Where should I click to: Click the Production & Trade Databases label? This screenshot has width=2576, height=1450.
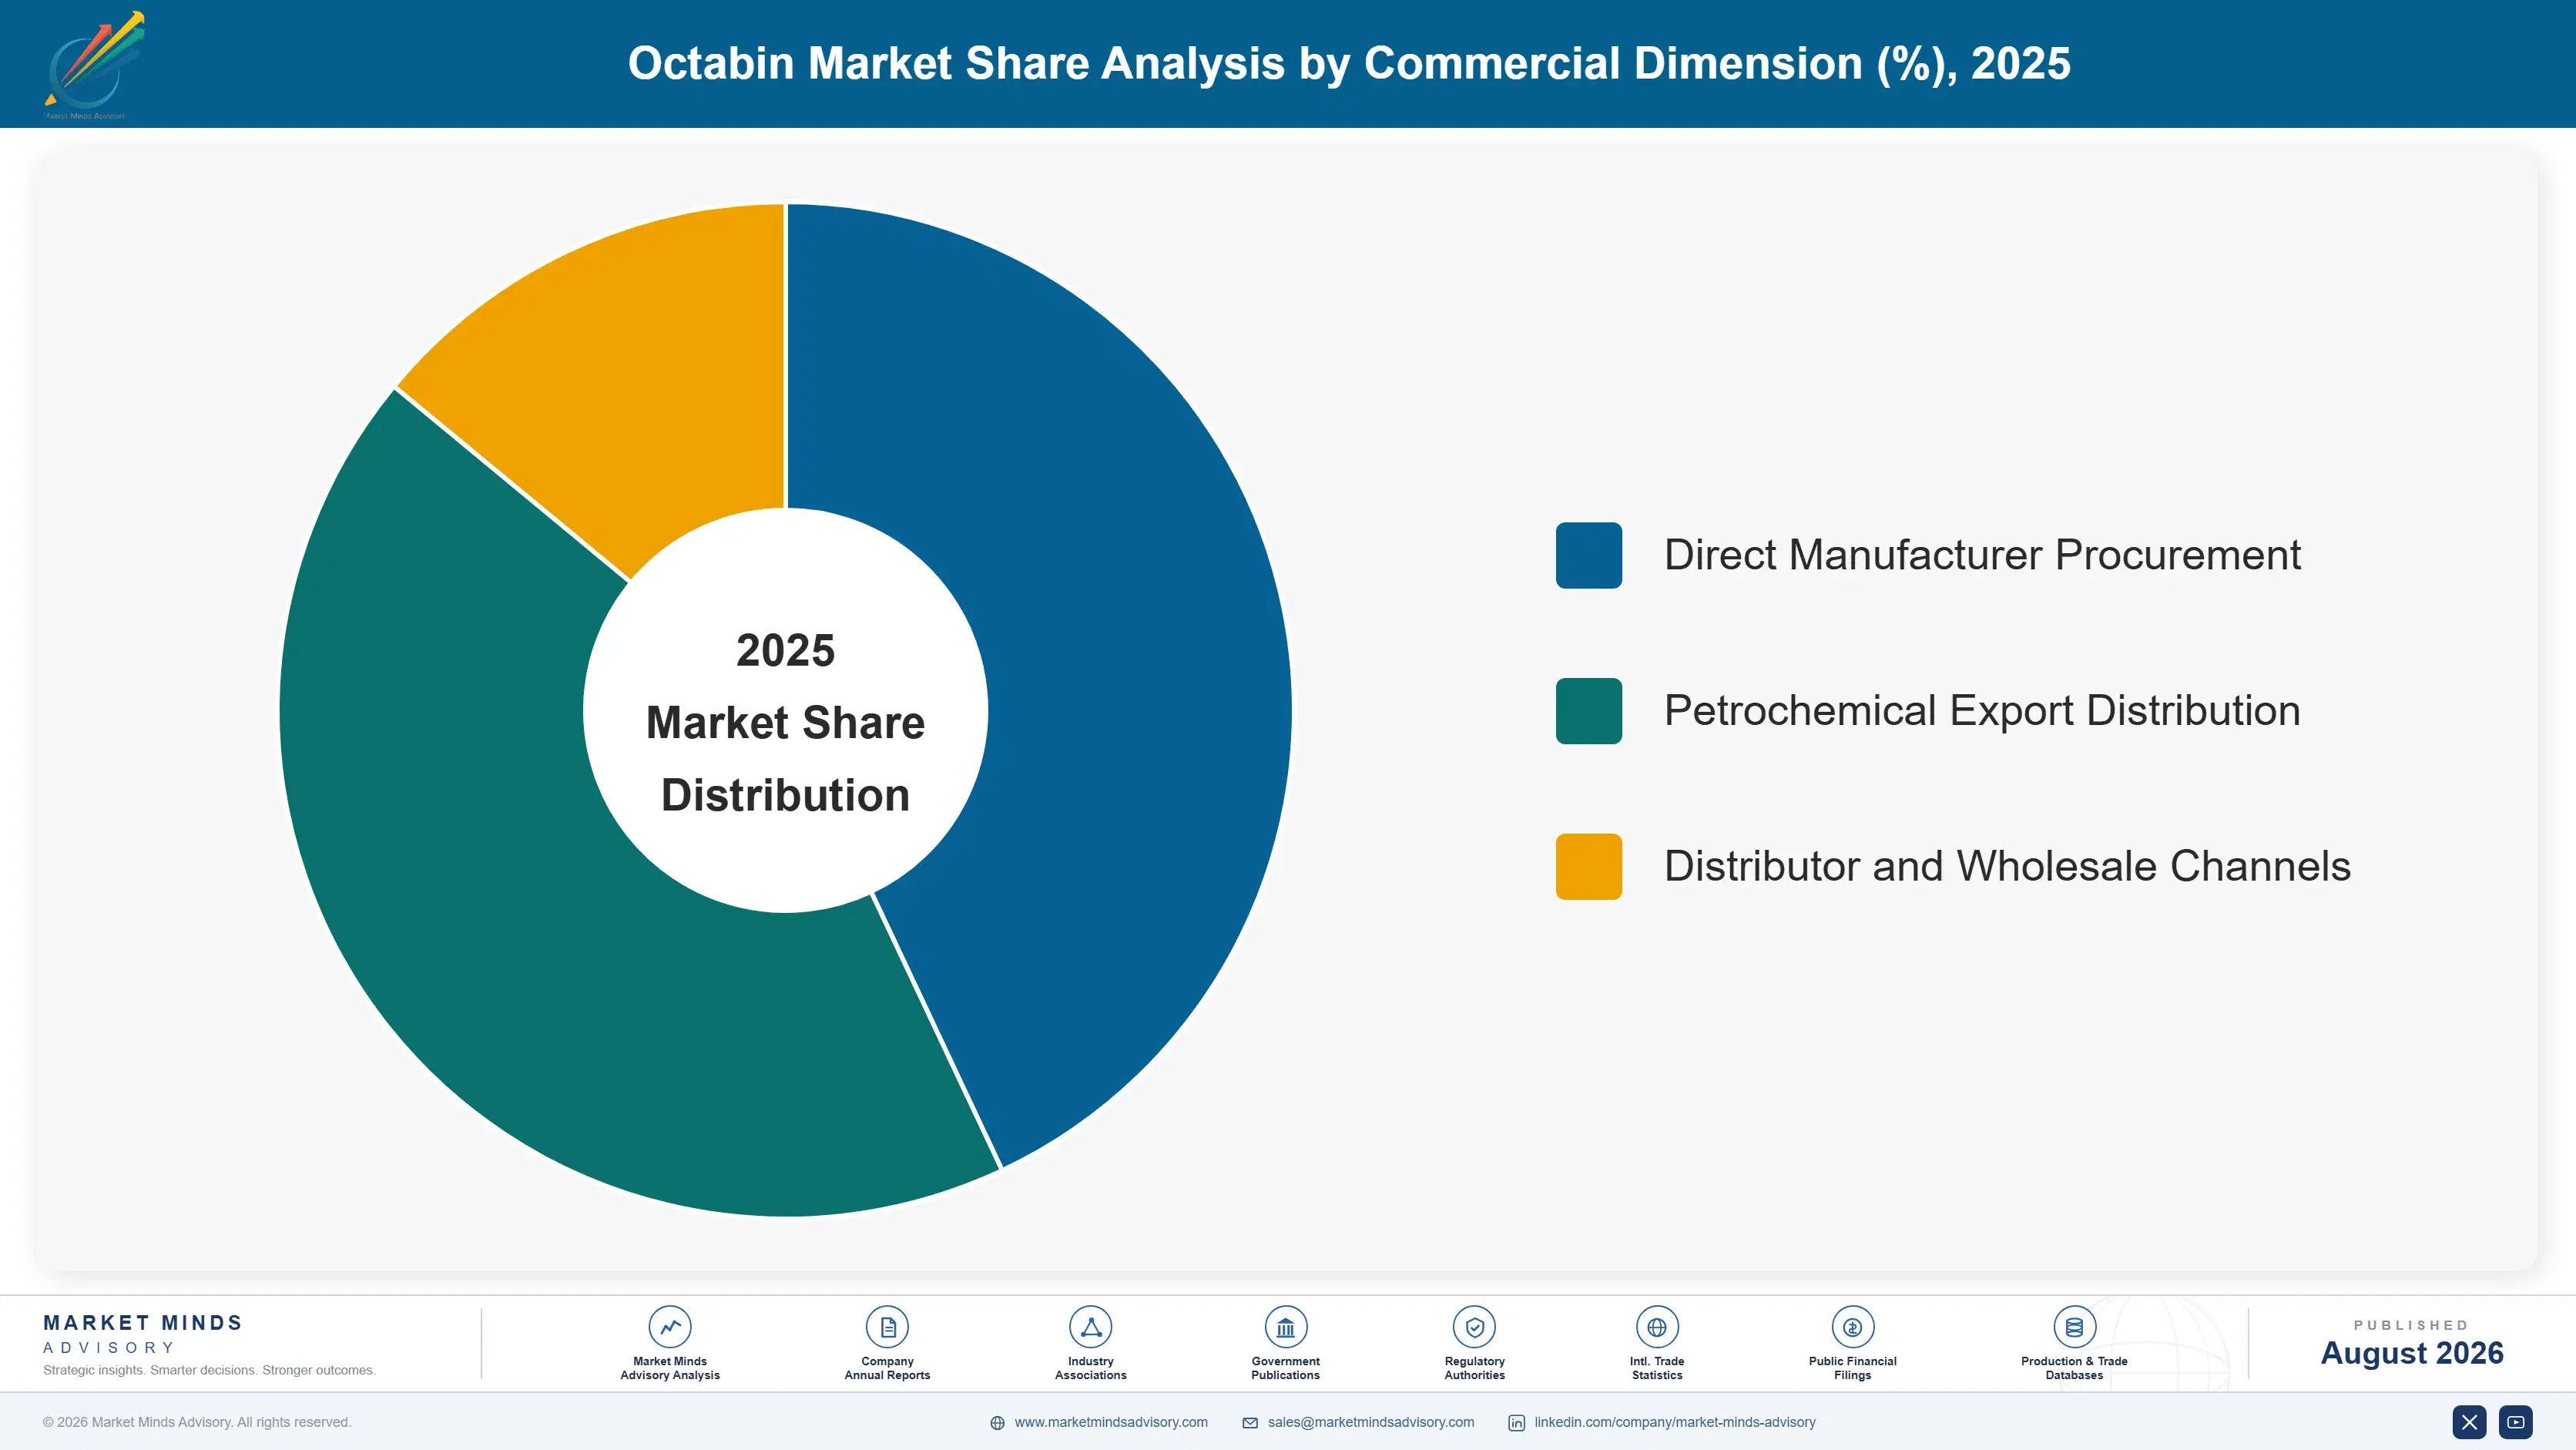[x=2074, y=1368]
